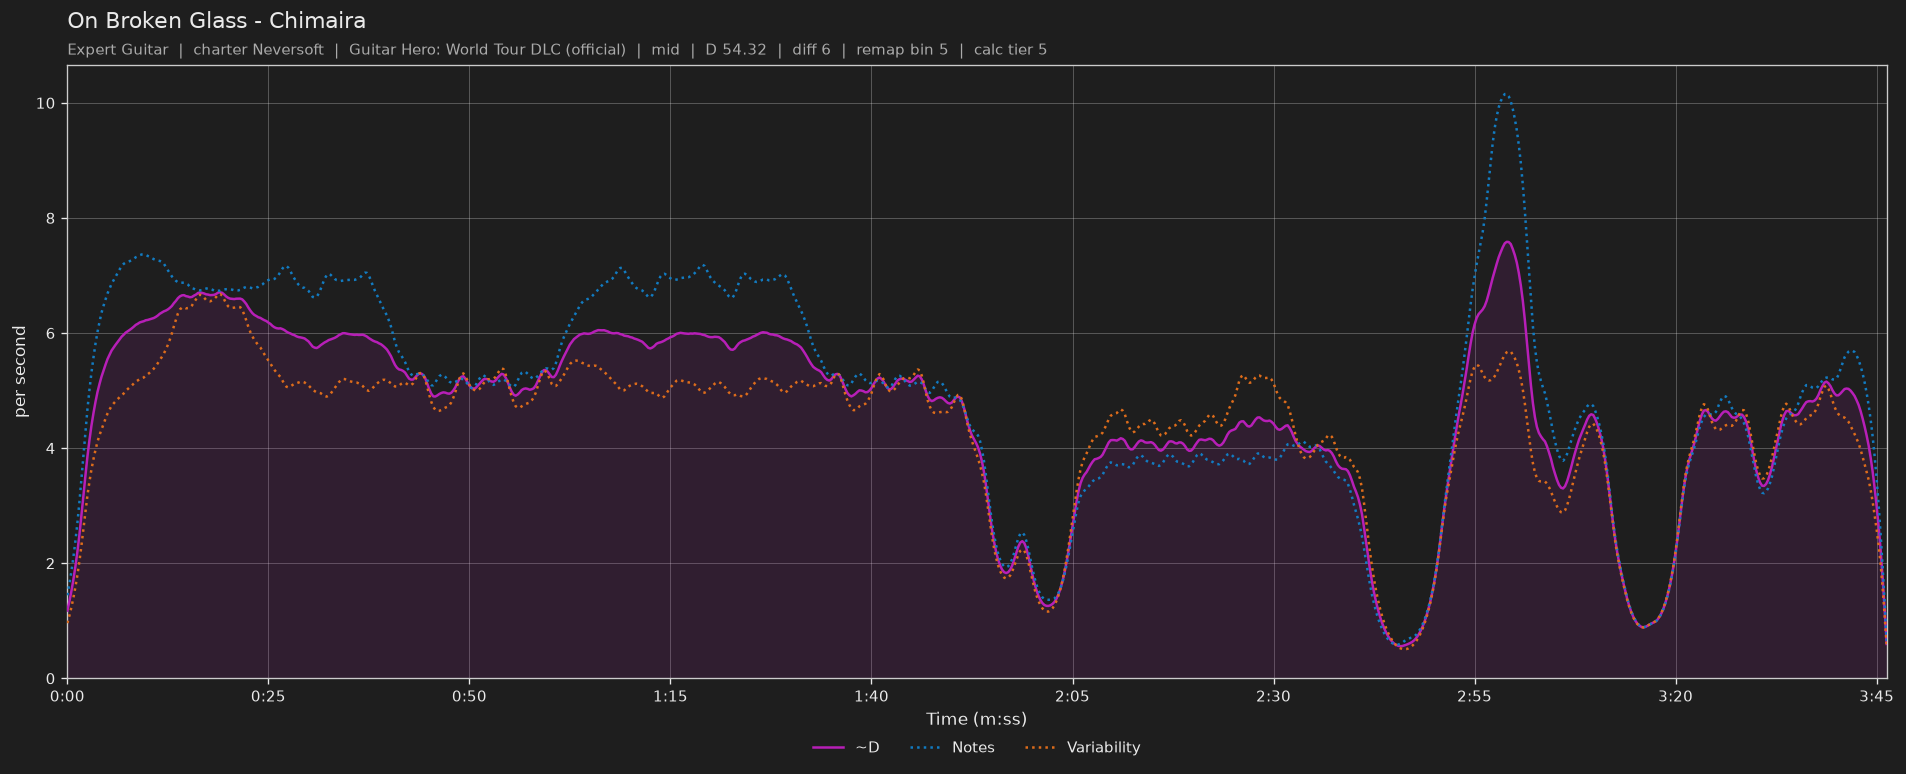Click the y-axis tick label "2"
The width and height of the screenshot is (1906, 774).
point(53,564)
